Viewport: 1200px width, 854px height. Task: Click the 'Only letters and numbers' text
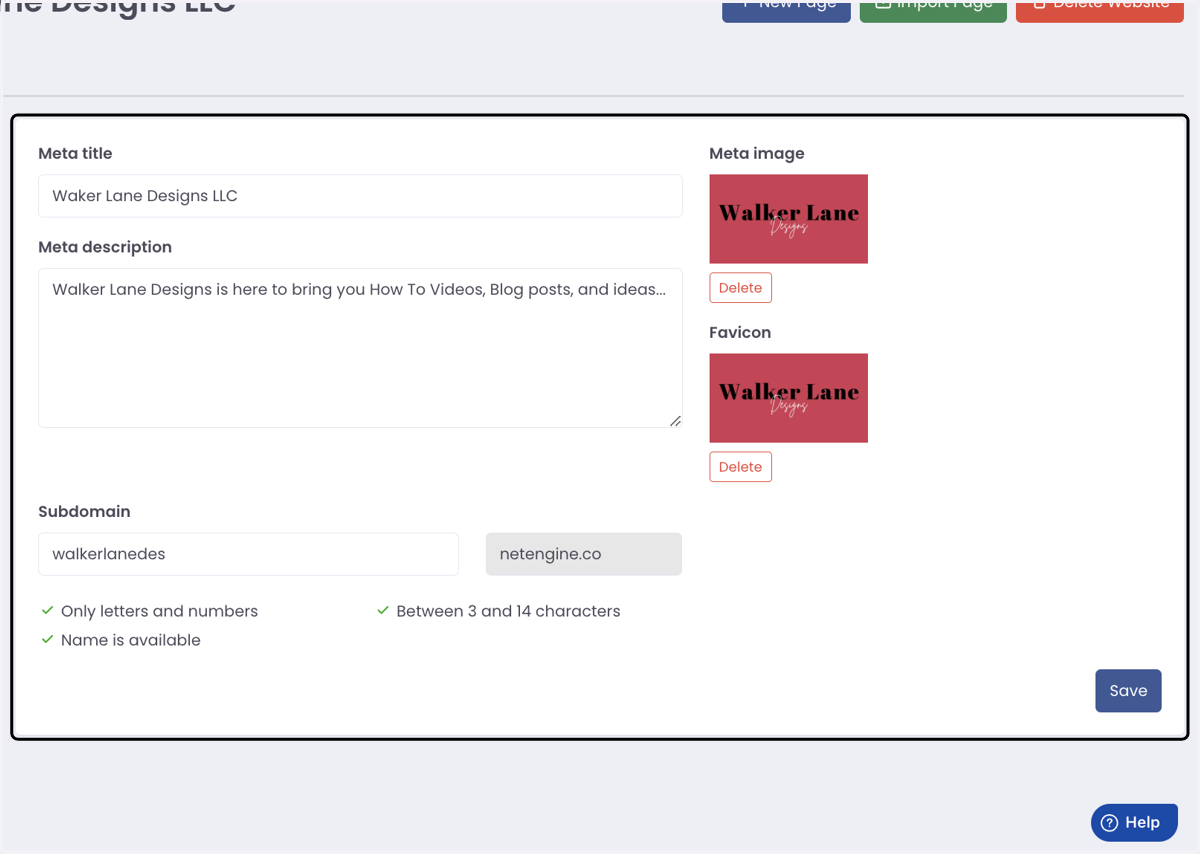click(x=159, y=611)
